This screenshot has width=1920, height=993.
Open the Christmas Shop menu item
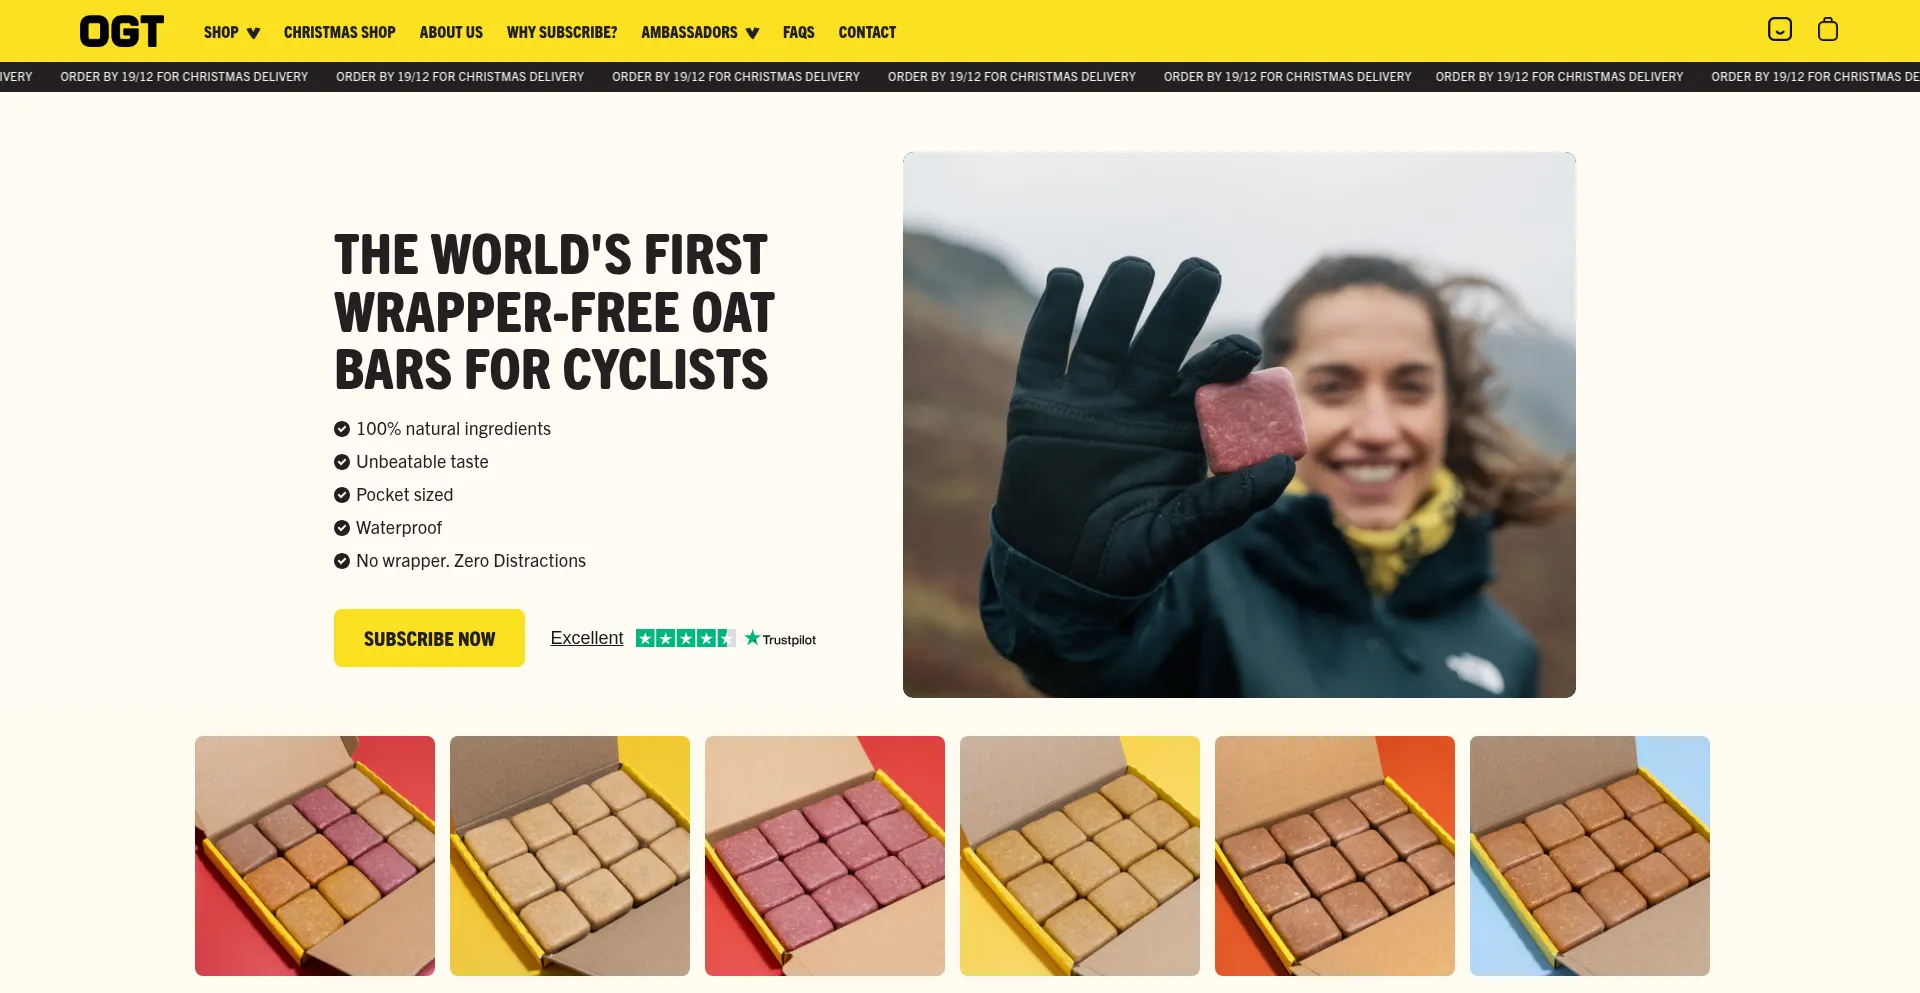pos(340,32)
